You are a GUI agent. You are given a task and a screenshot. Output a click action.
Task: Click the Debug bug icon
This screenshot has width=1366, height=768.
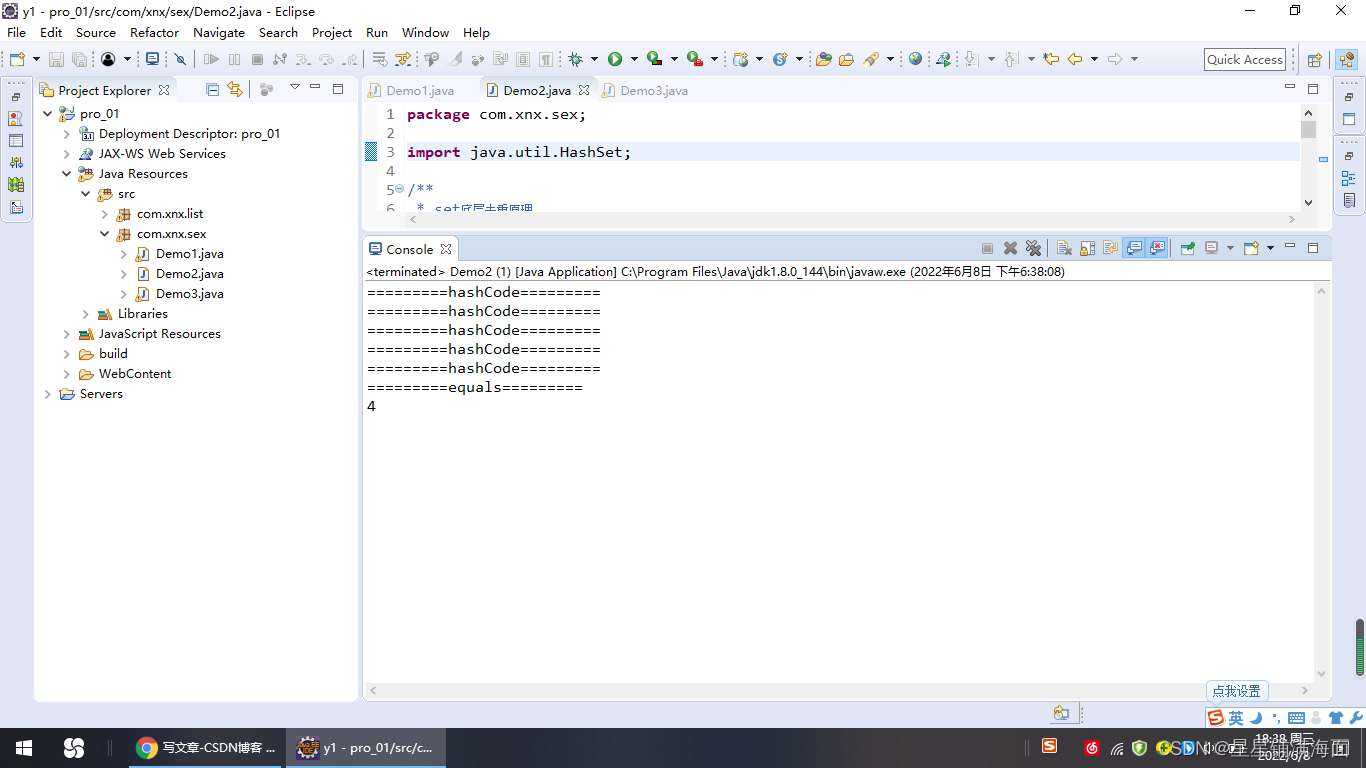[575, 59]
